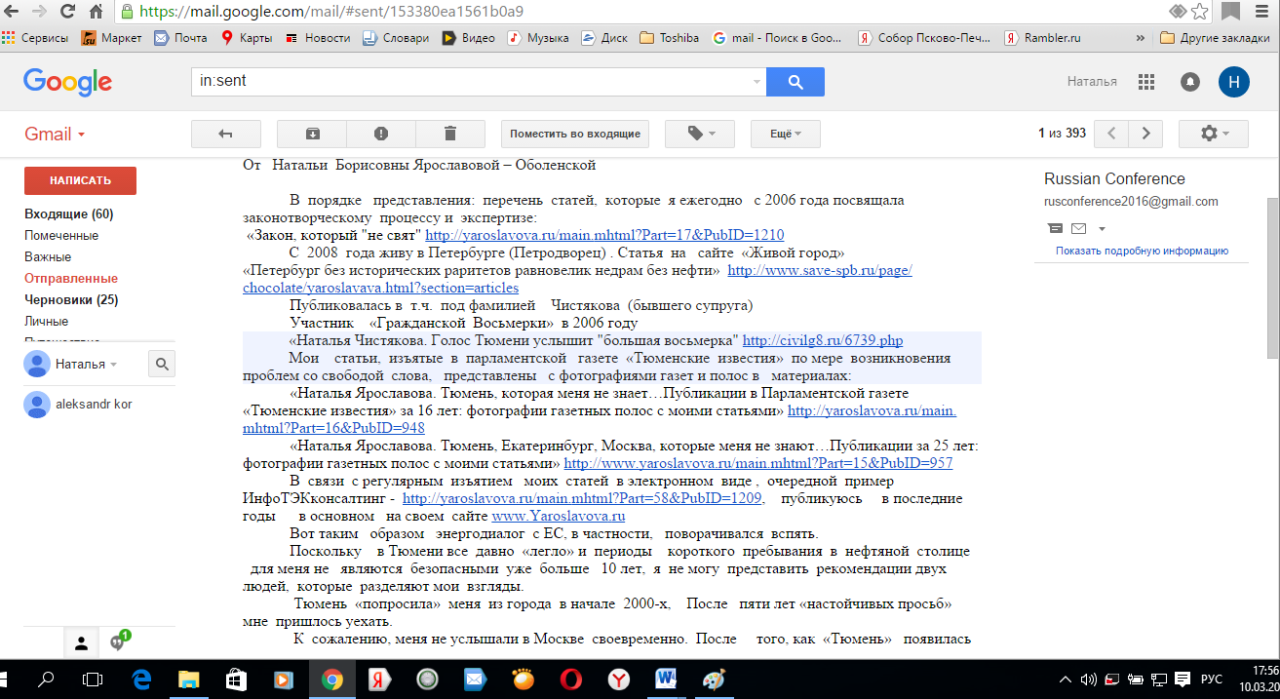
Task: Open the Chrome menu
Action: click(1260, 12)
